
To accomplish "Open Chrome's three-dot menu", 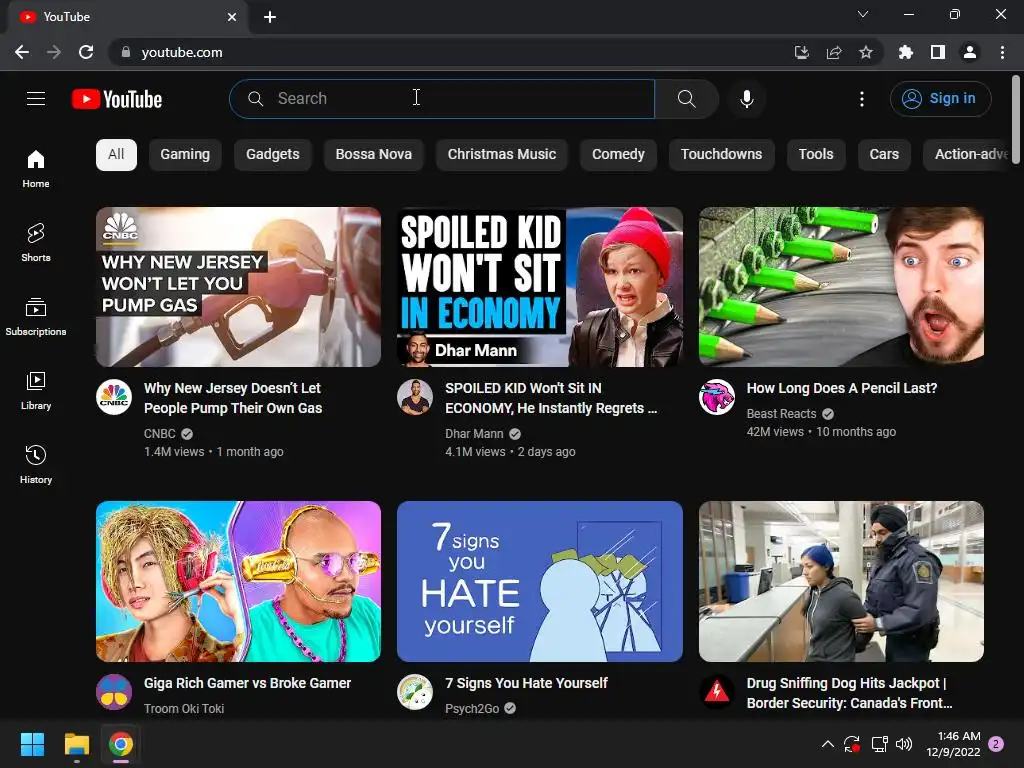I will [1002, 52].
